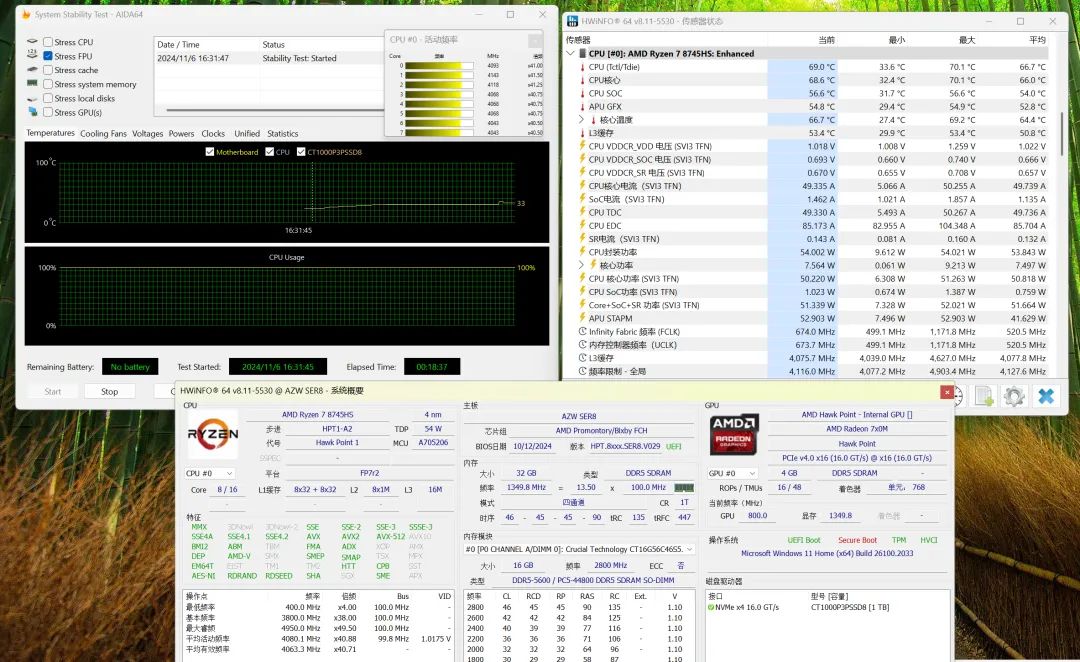
Task: Switch to the Powers tab
Action: (181, 134)
